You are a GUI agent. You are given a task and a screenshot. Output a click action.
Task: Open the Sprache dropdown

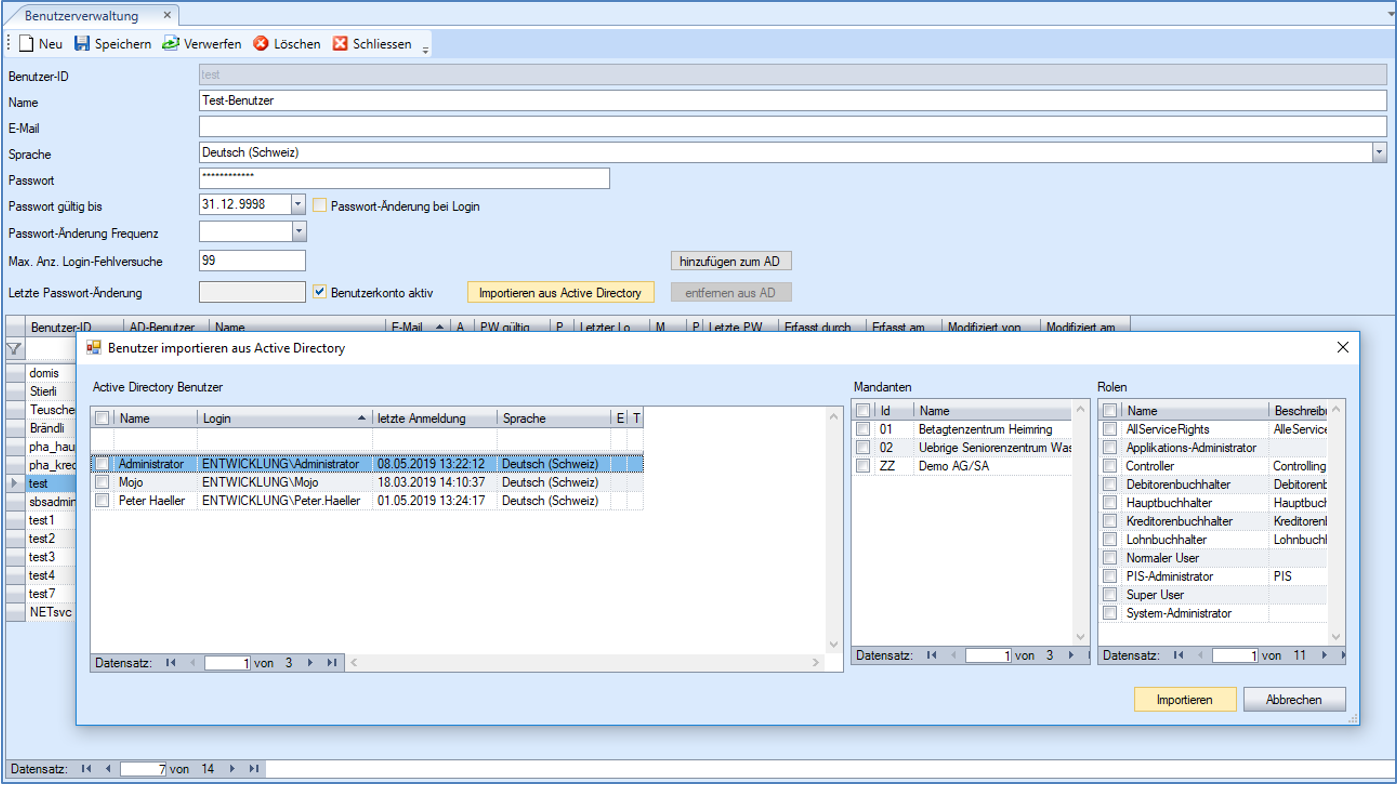[x=1379, y=153]
